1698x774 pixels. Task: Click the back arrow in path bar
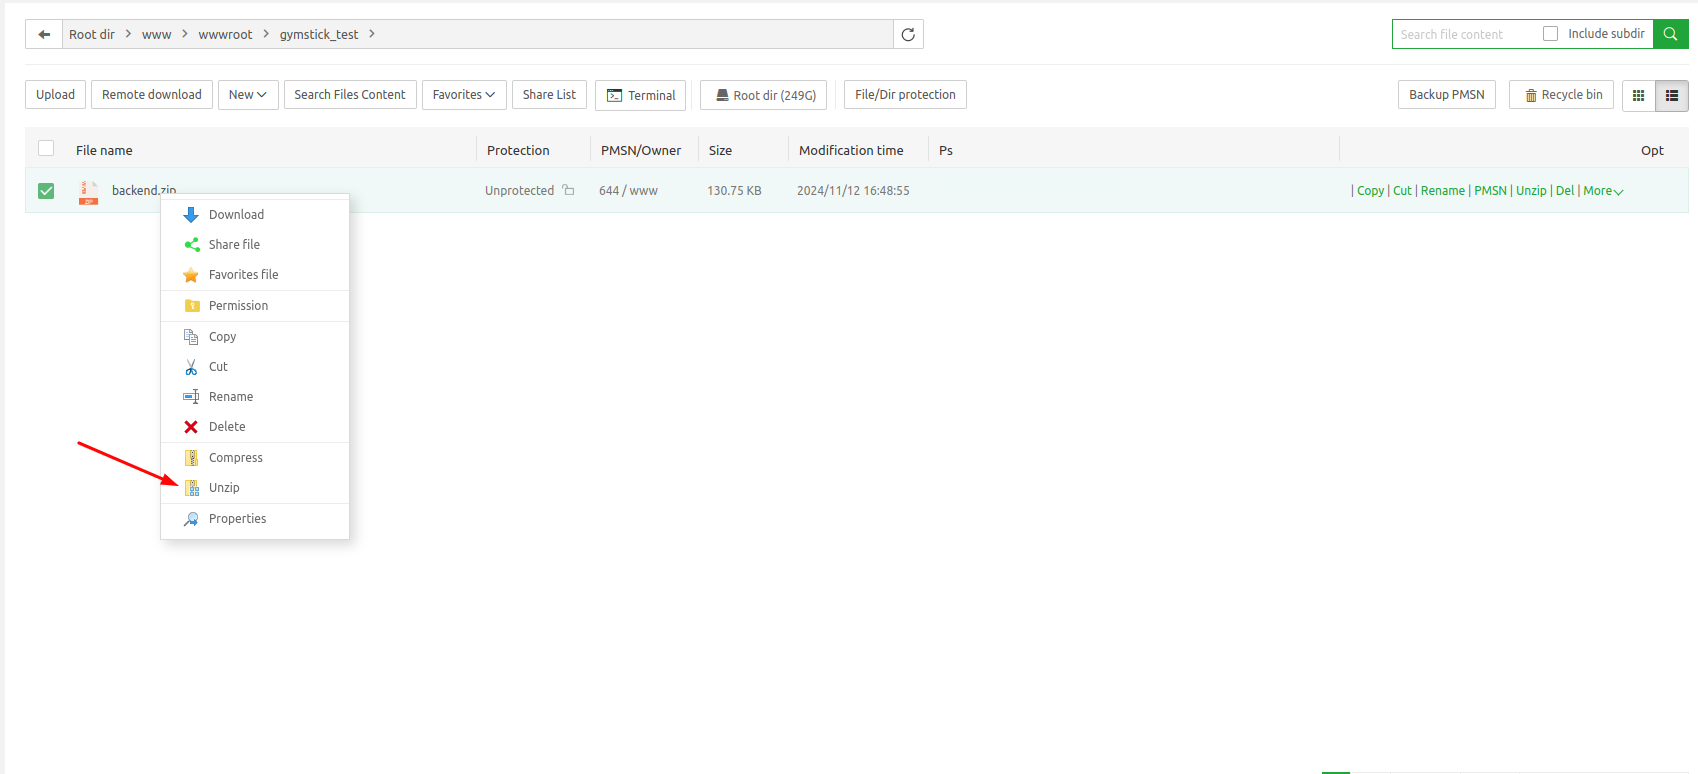tap(44, 34)
